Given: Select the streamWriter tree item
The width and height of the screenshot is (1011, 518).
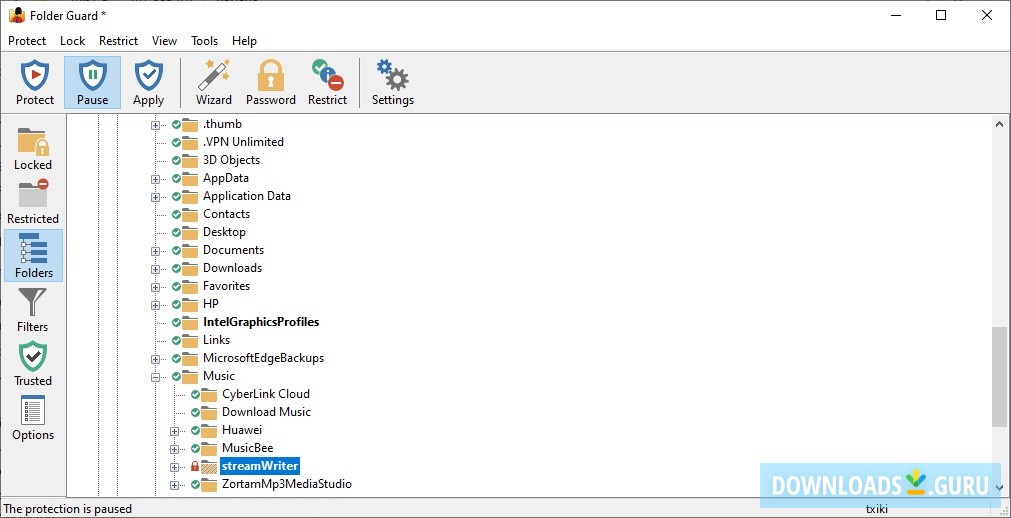Looking at the screenshot, I should tap(260, 466).
